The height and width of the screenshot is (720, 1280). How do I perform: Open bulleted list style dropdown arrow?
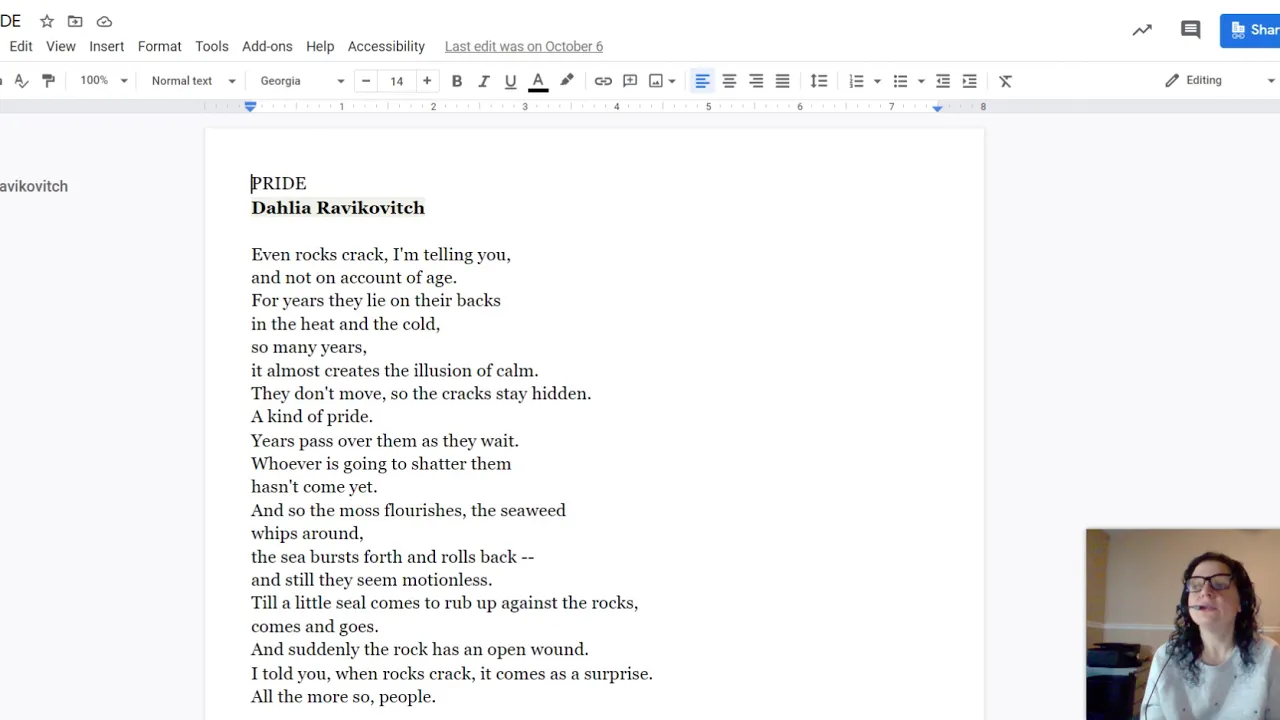pos(921,81)
